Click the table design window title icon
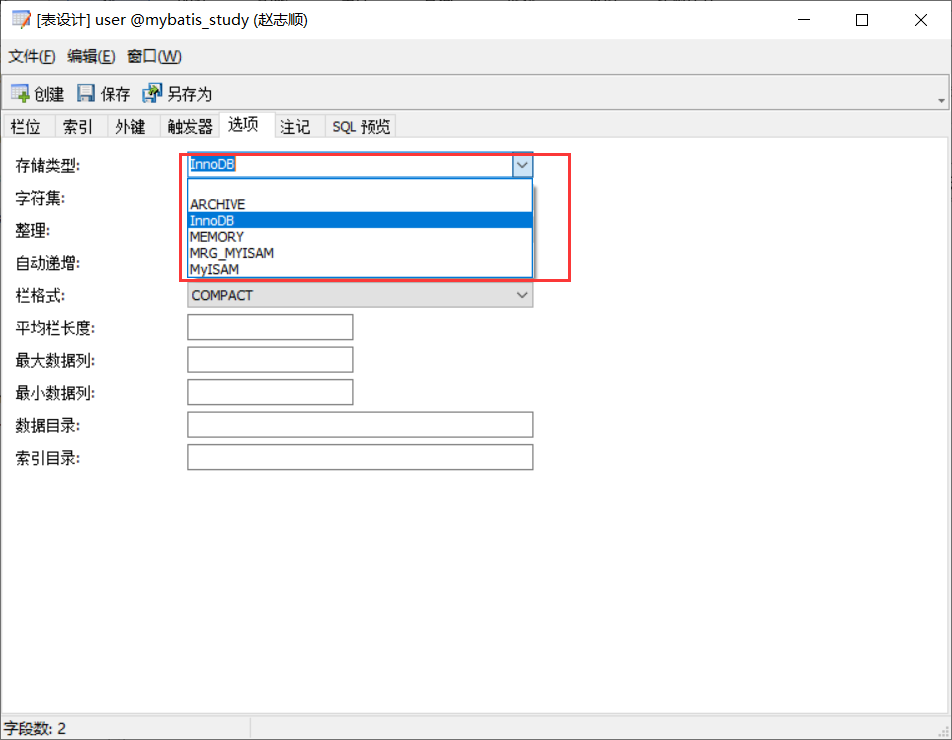This screenshot has width=952, height=740. (x=21, y=19)
